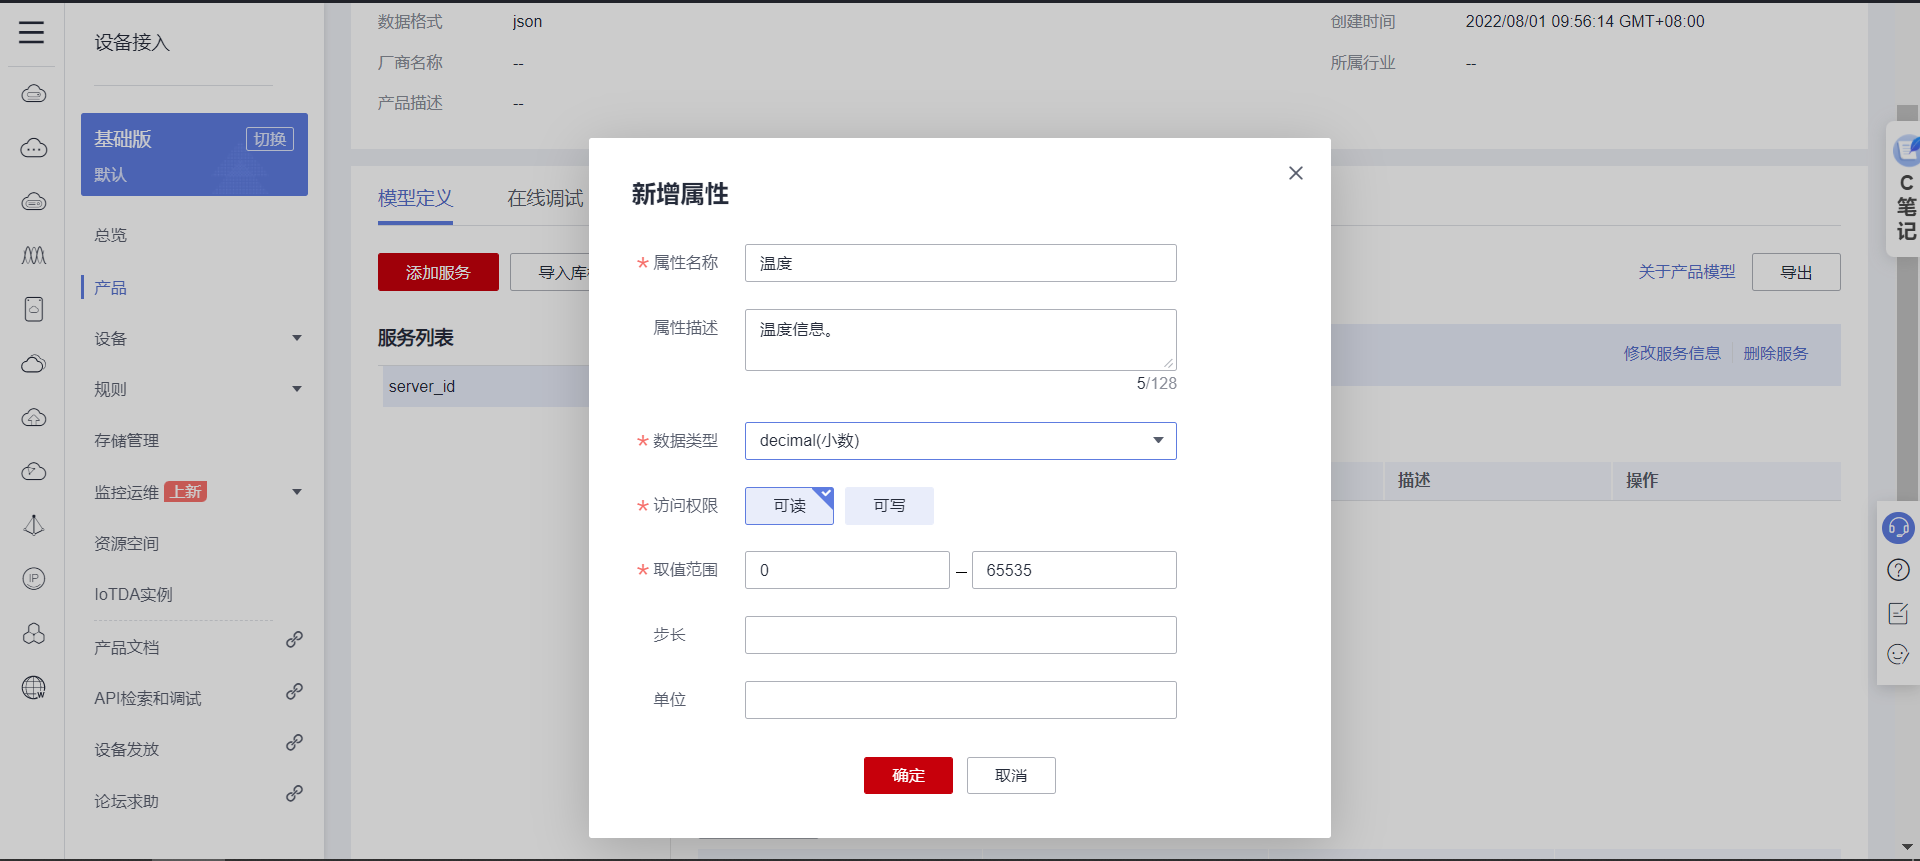Click the 操作 column header

point(1642,480)
